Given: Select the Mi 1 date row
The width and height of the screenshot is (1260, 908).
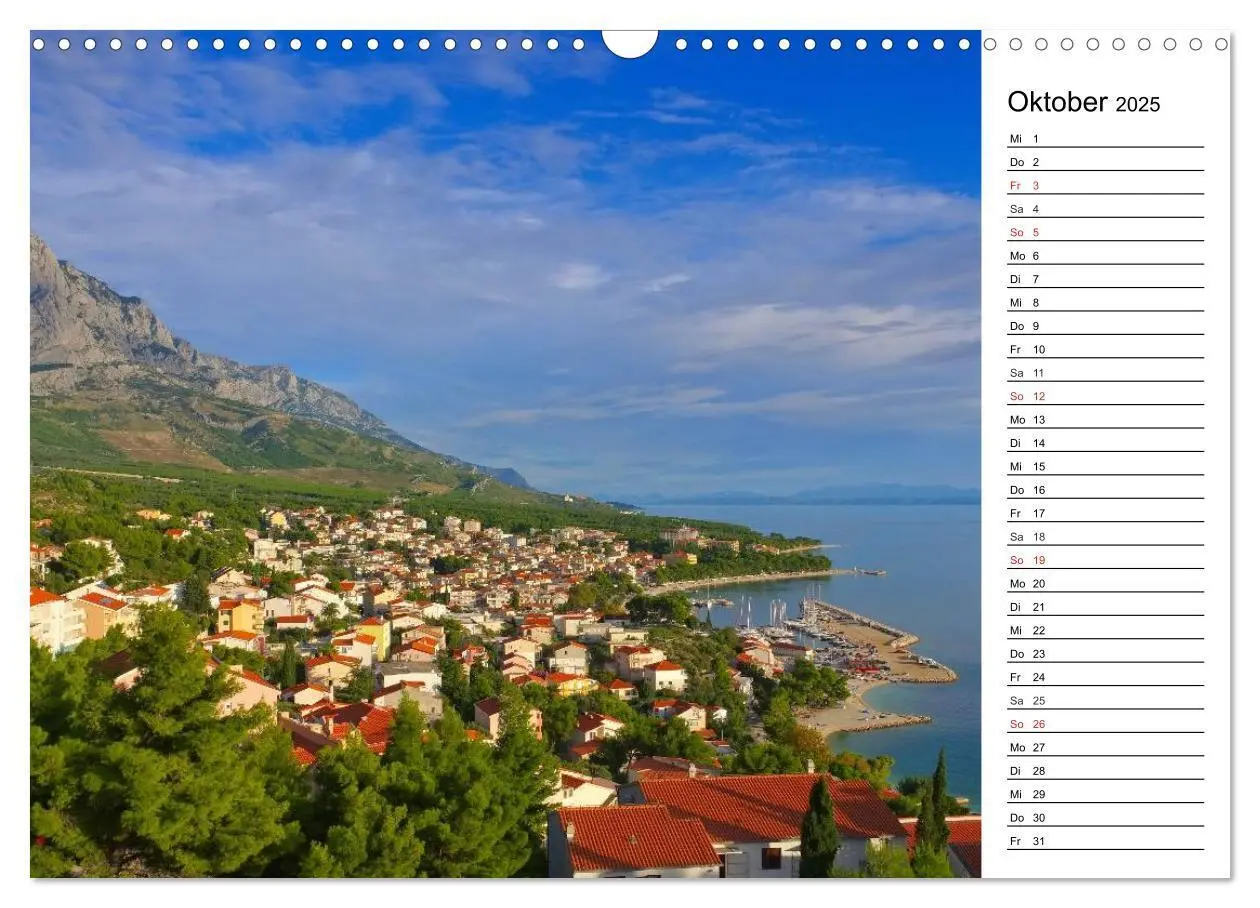Looking at the screenshot, I should [x=1105, y=138].
